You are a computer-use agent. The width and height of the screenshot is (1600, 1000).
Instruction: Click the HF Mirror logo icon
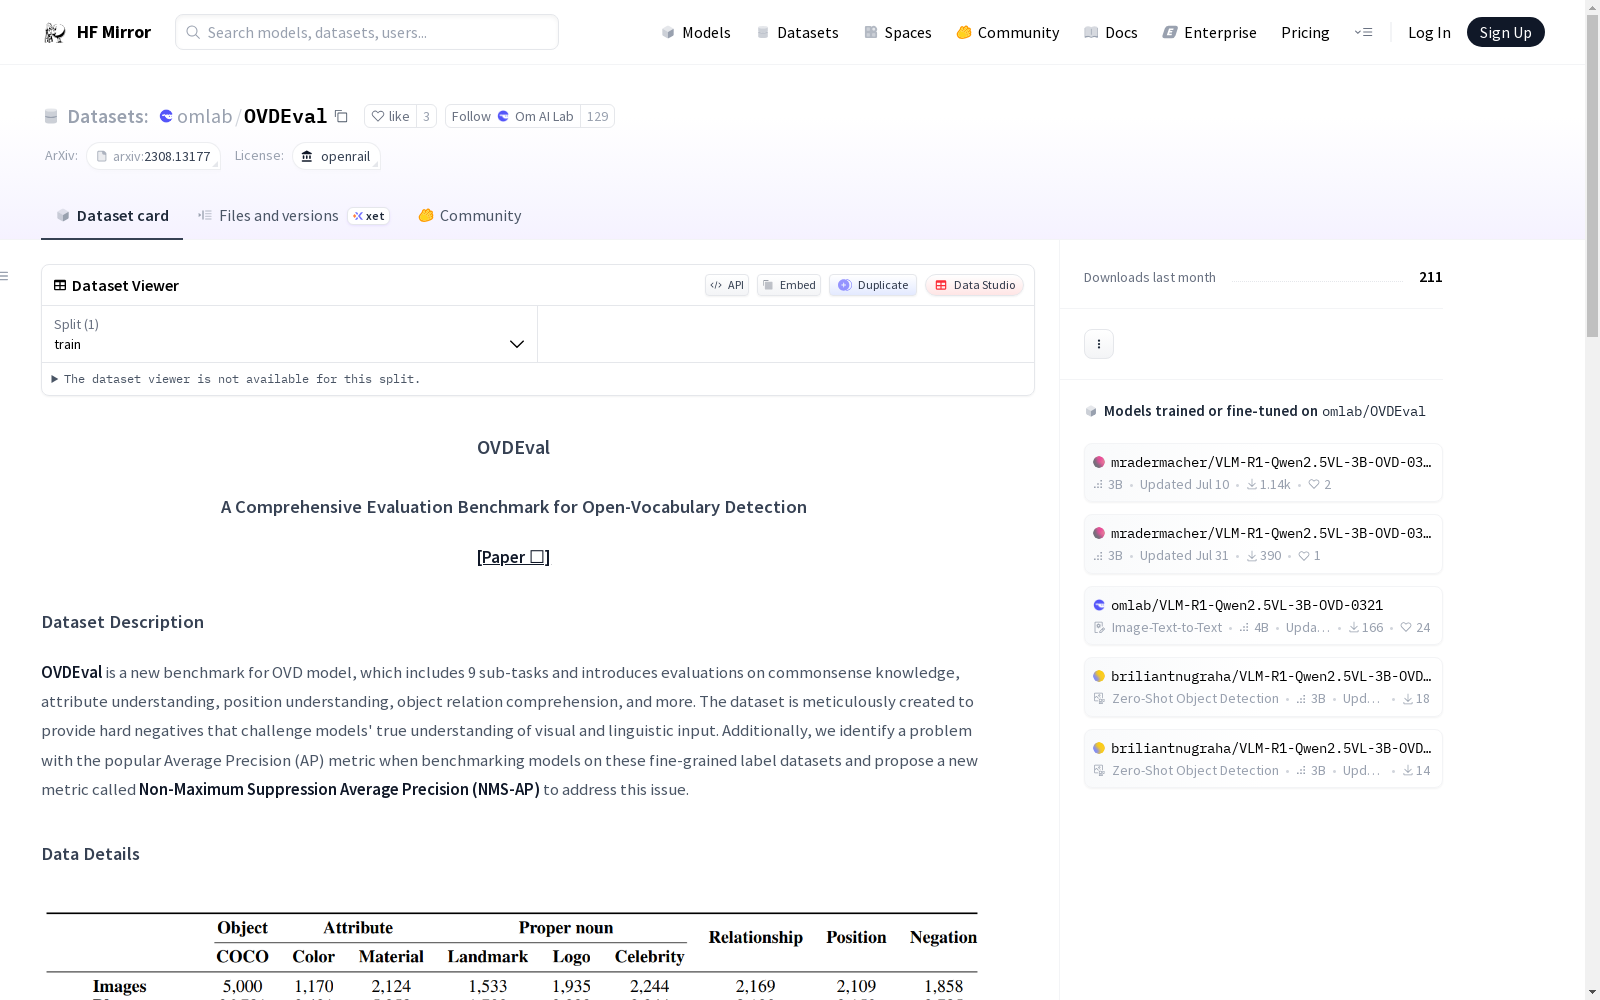click(55, 33)
